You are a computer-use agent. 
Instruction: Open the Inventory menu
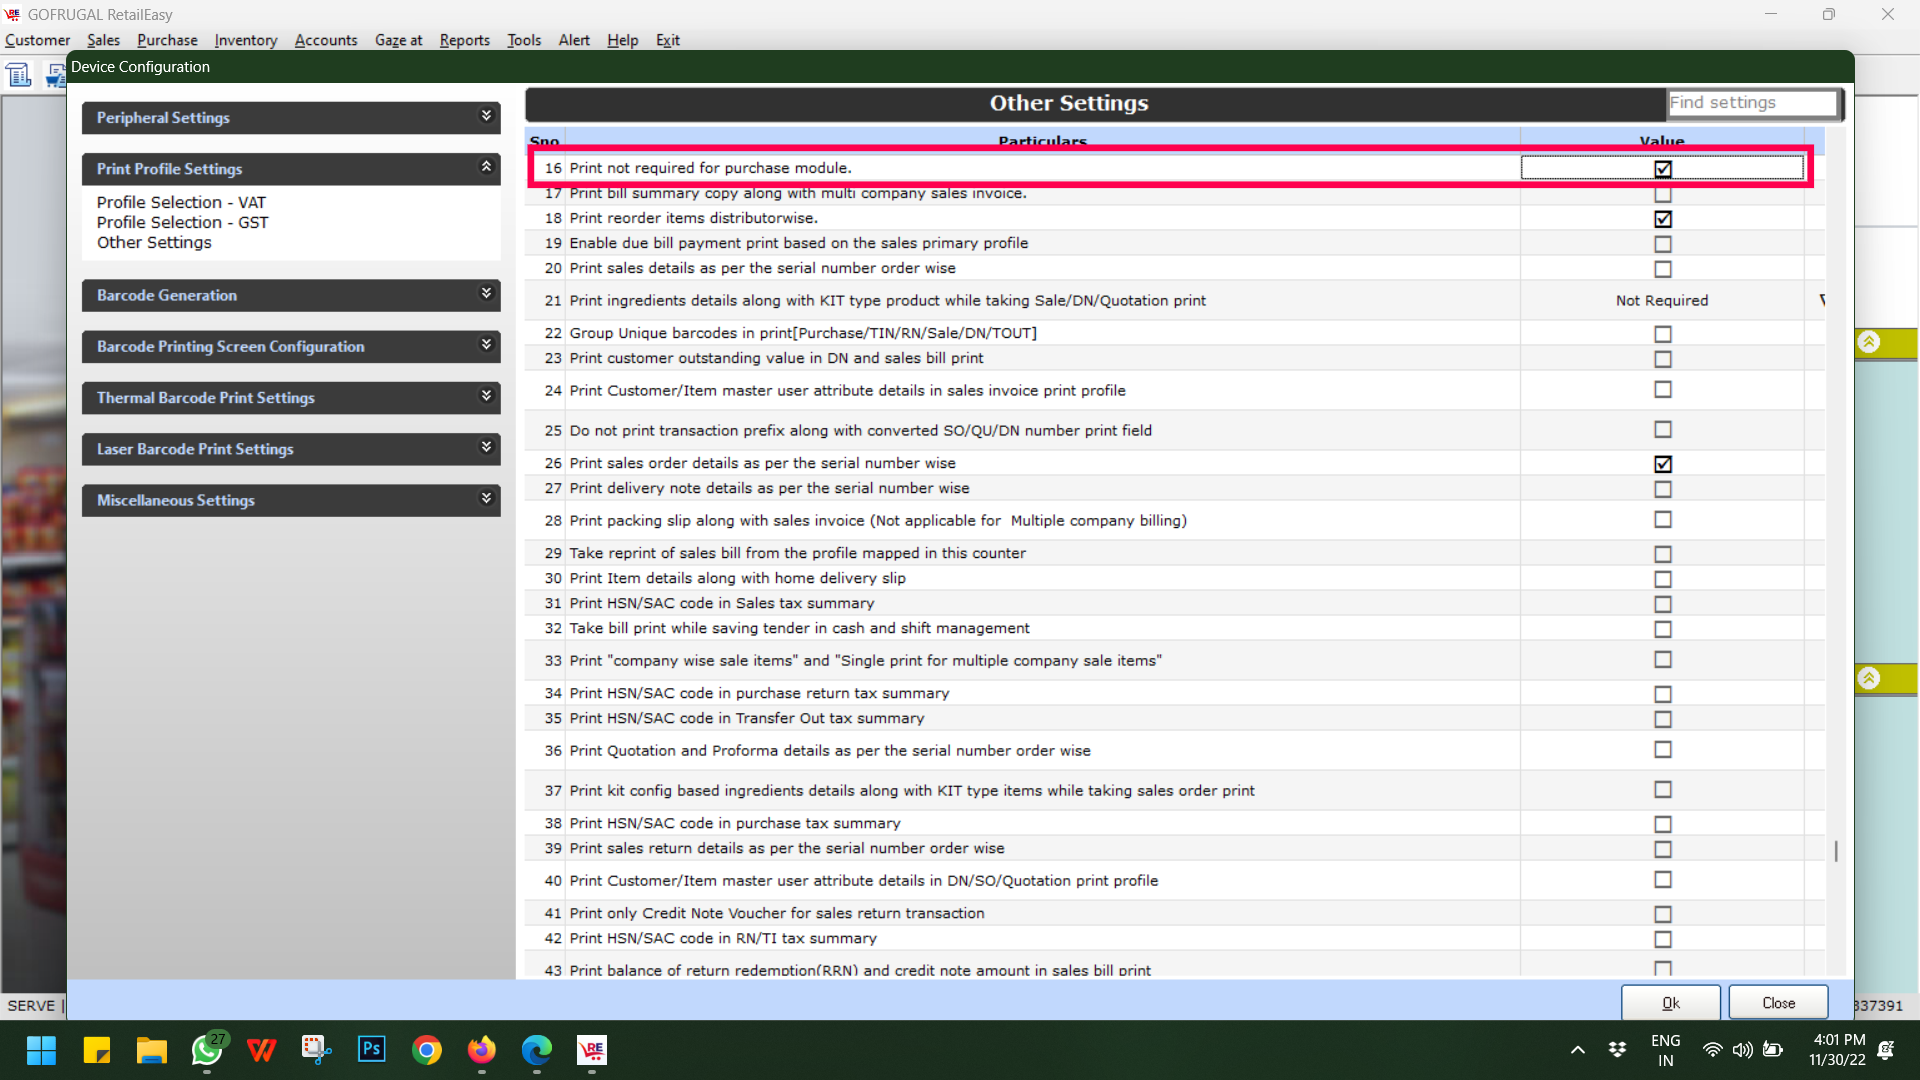pos(245,40)
